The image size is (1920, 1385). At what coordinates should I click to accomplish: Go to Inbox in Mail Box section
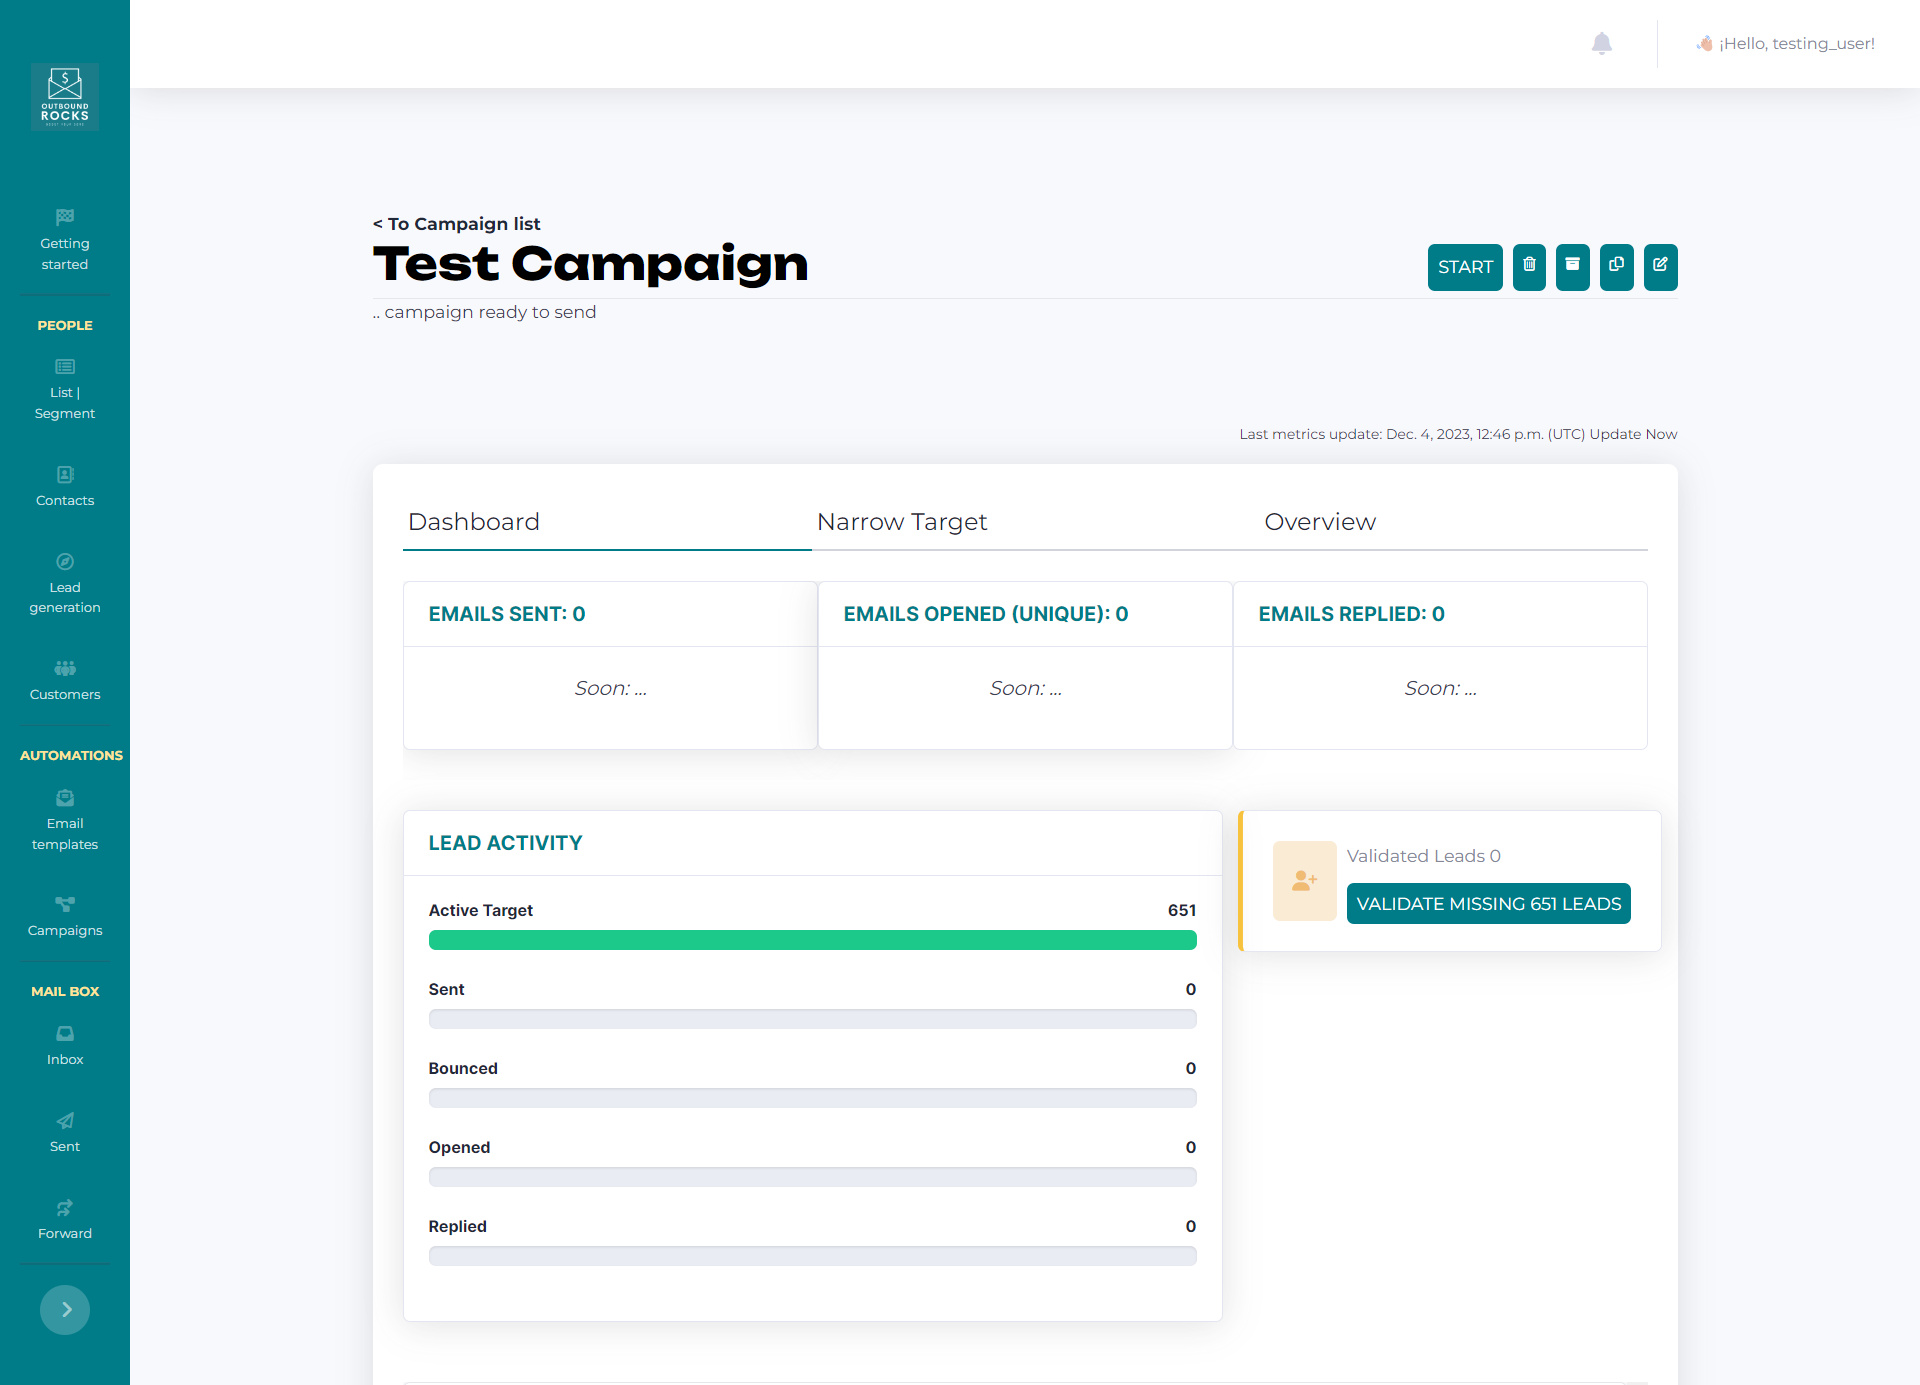click(64, 1045)
